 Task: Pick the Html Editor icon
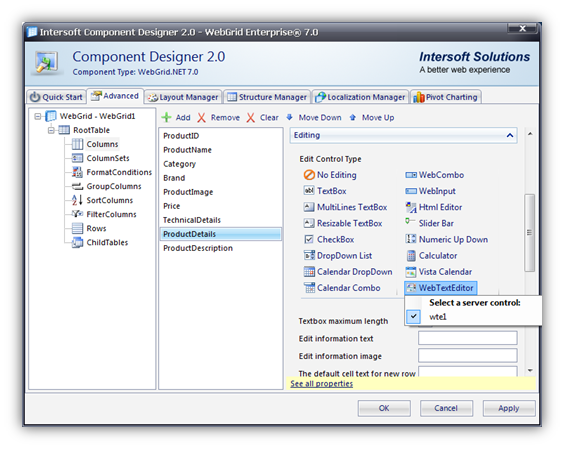coord(411,207)
